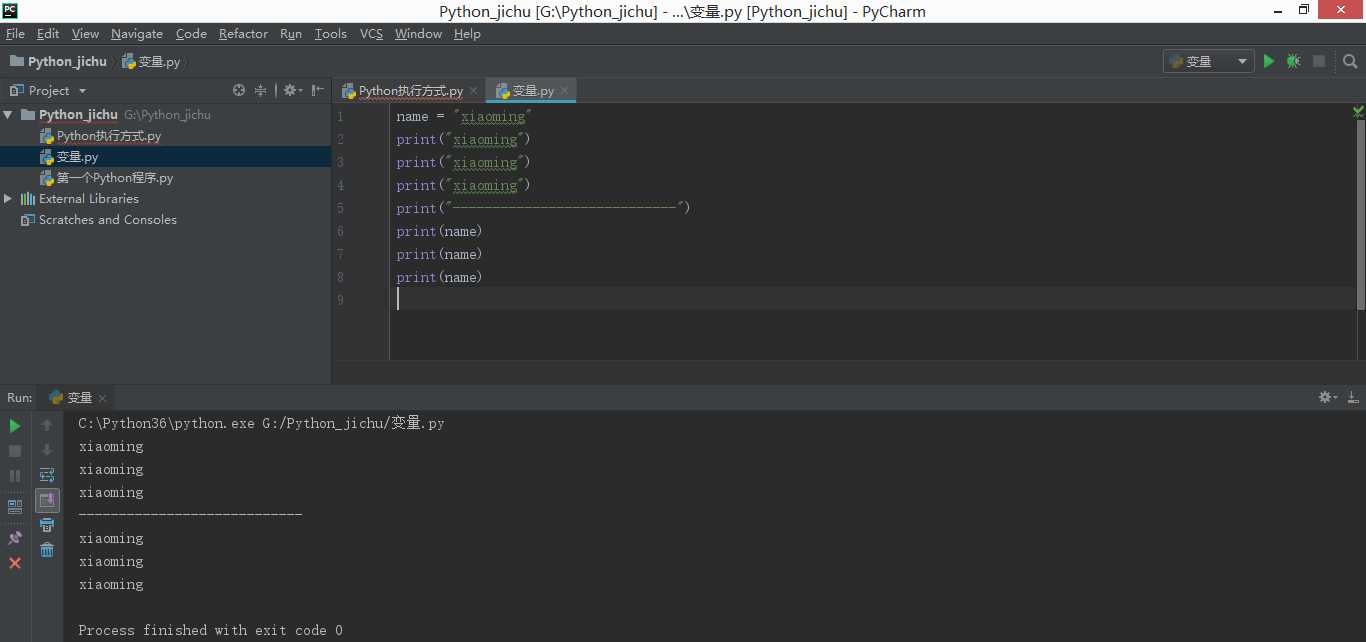
Task: Toggle scroll to end in console
Action: [x=47, y=500]
